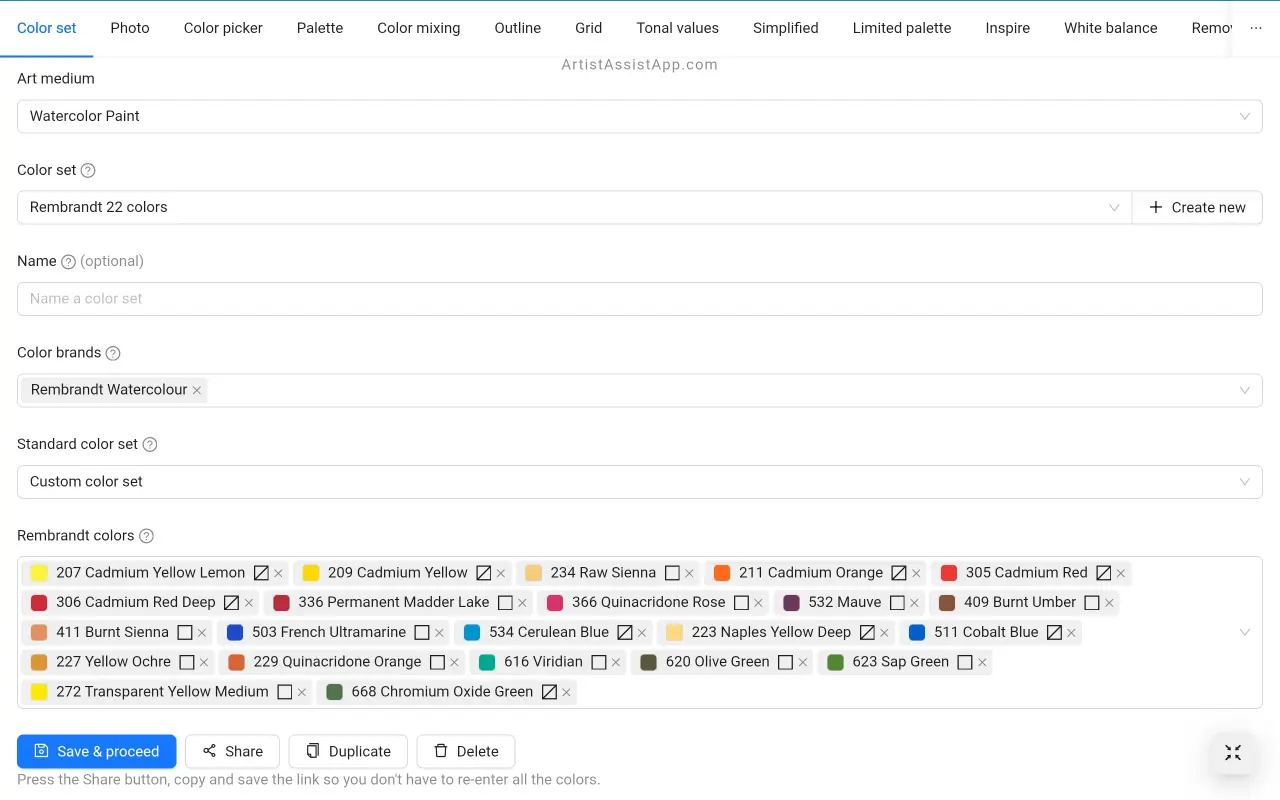1280x800 pixels.
Task: Click the Name a color set field
Action: pos(640,299)
